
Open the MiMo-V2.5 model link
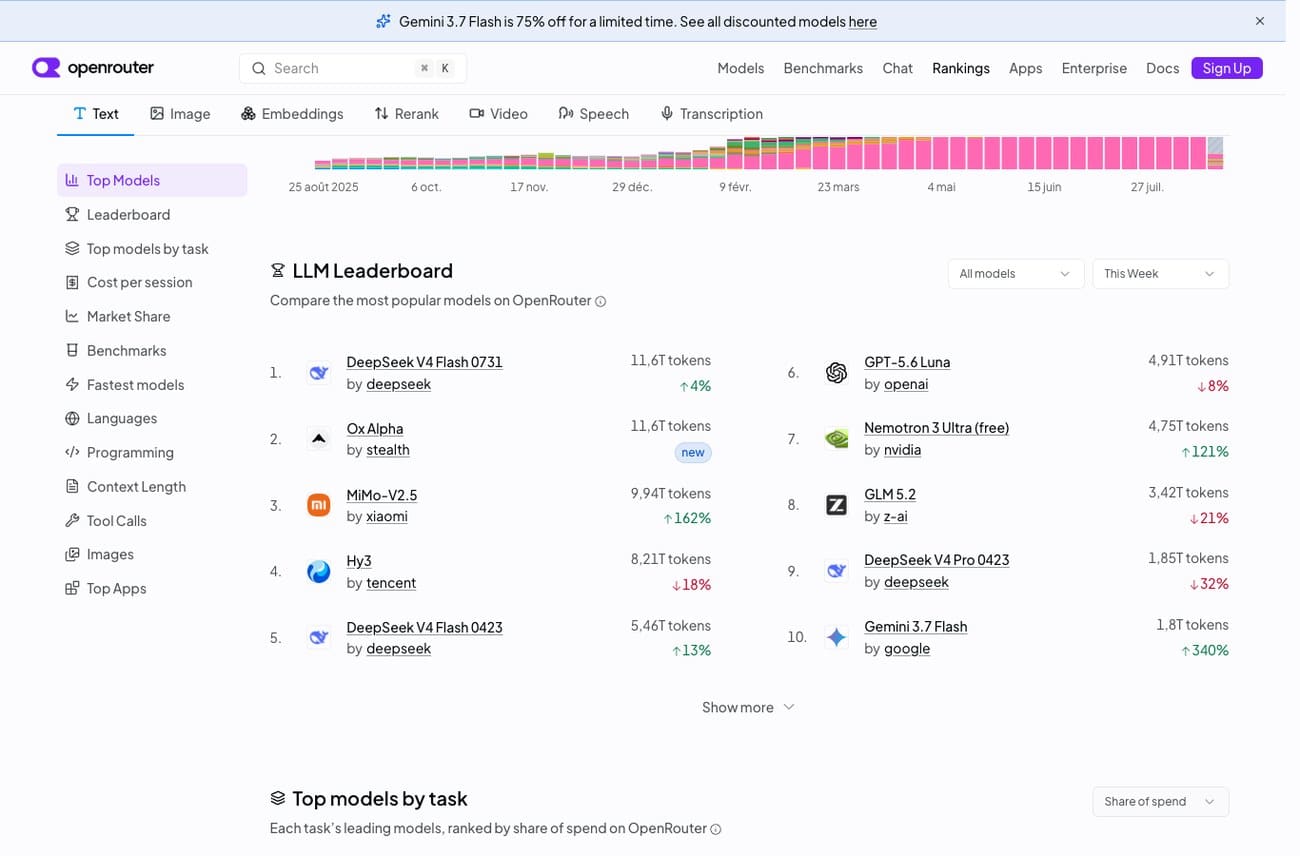tap(382, 495)
